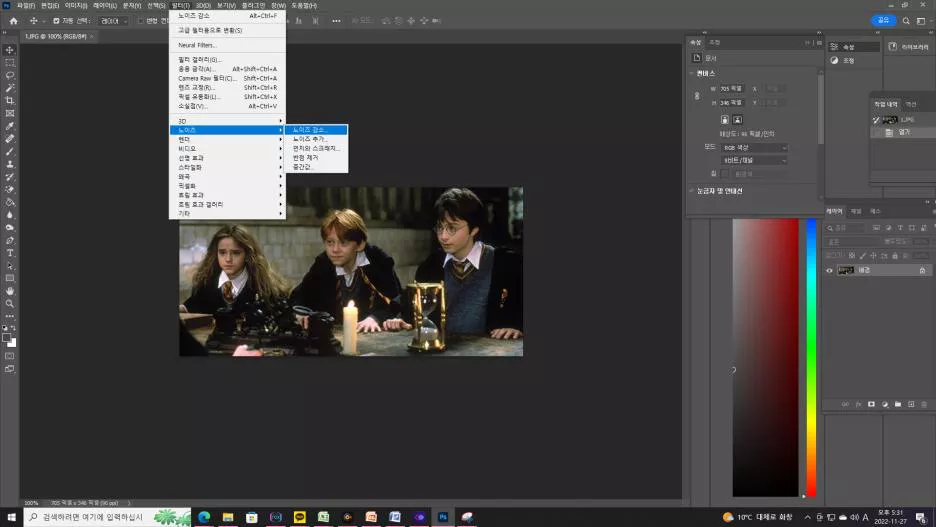This screenshot has height=527, width=936.
Task: Click the rainbow hue slider strip
Action: 811,357
